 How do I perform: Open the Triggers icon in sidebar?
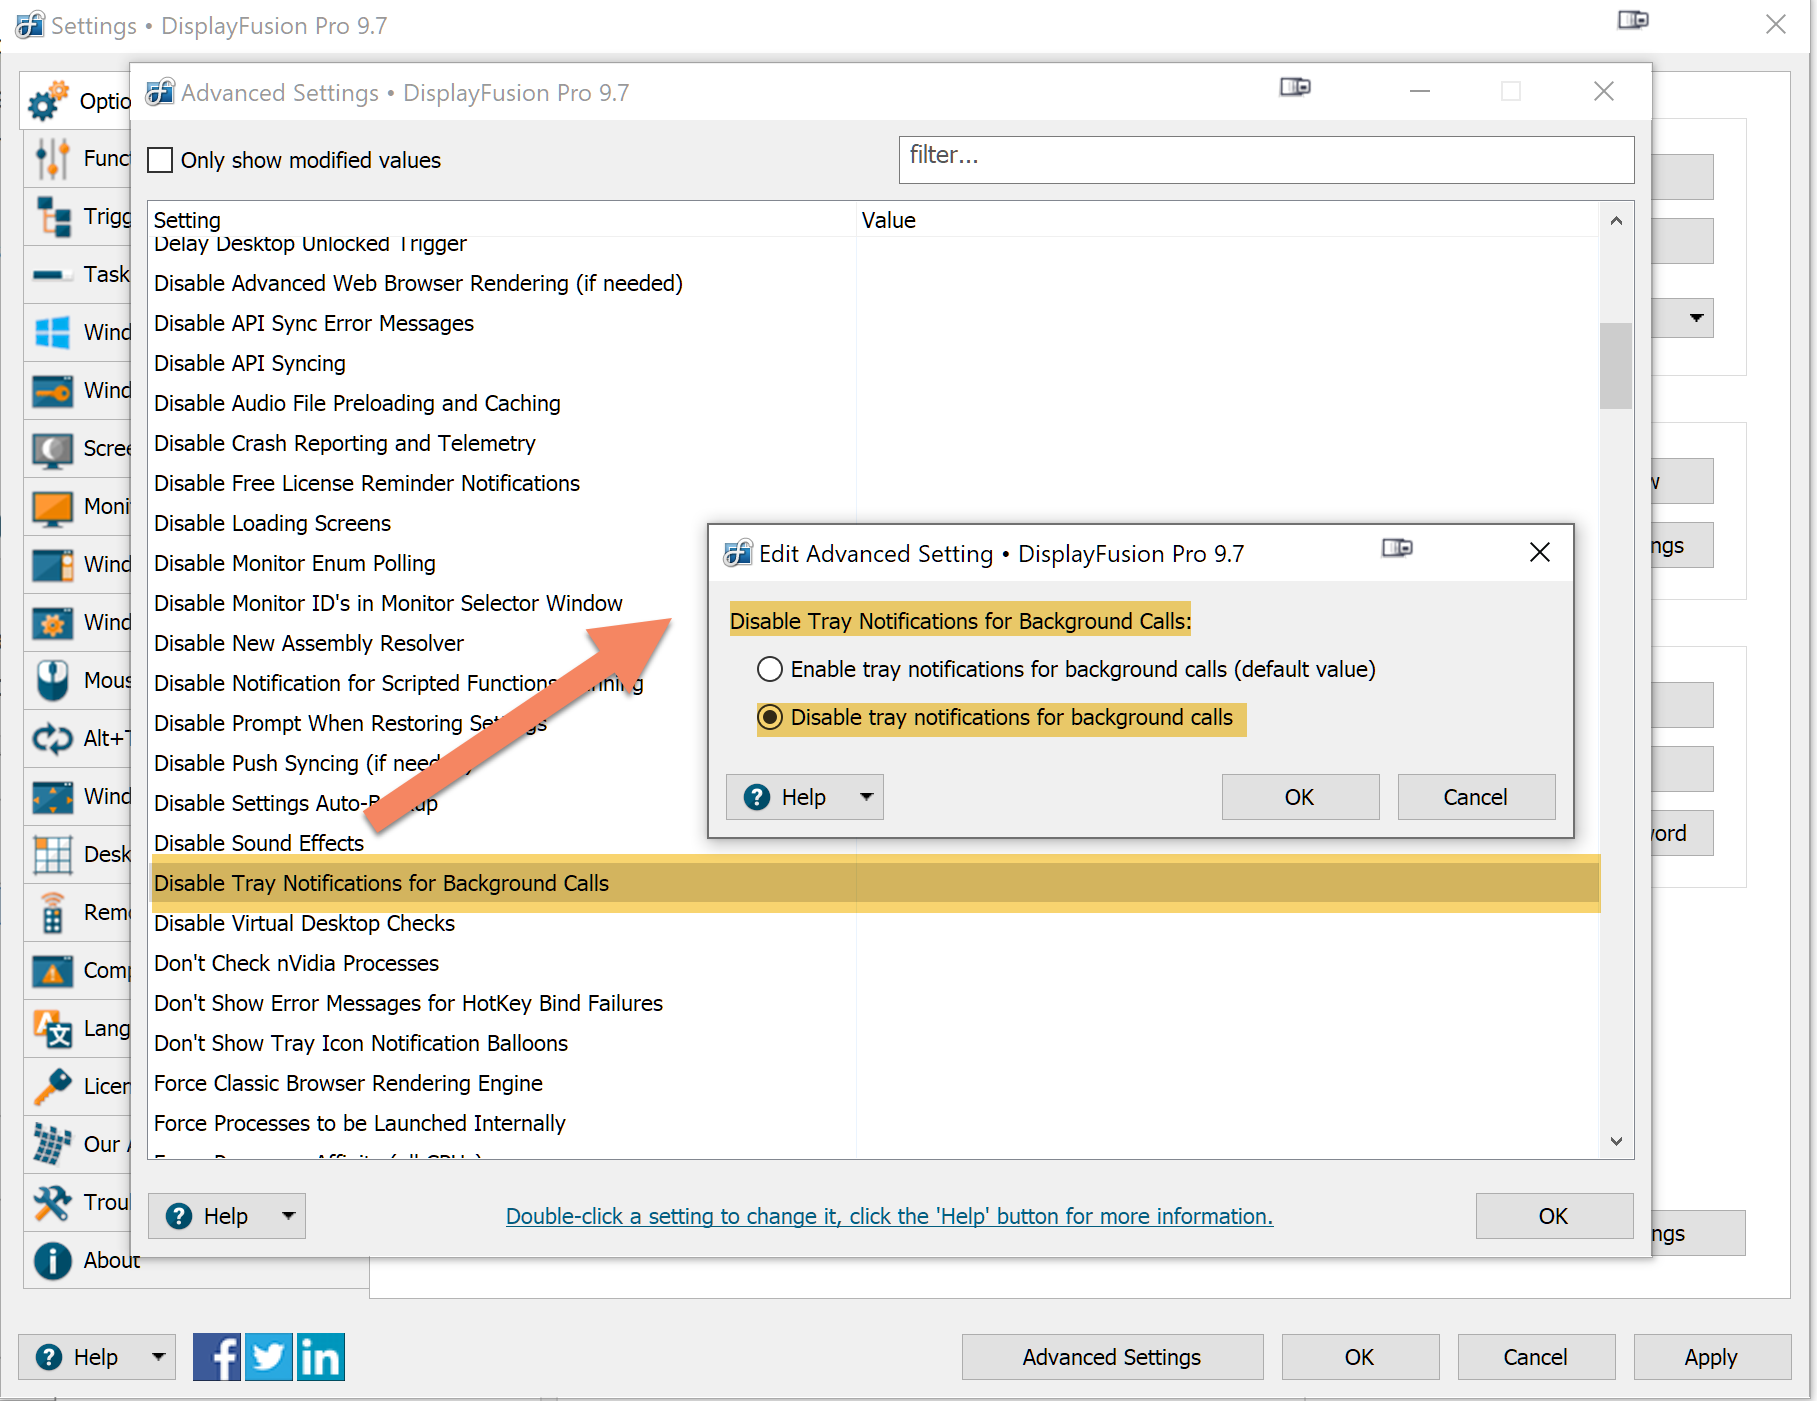click(52, 217)
